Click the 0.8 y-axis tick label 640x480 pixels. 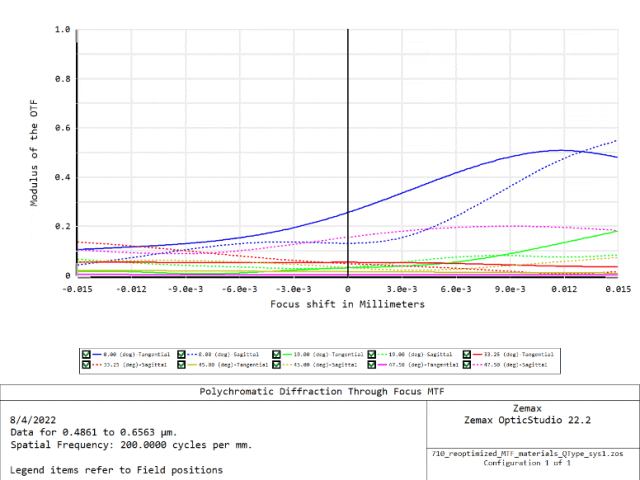(x=63, y=79)
